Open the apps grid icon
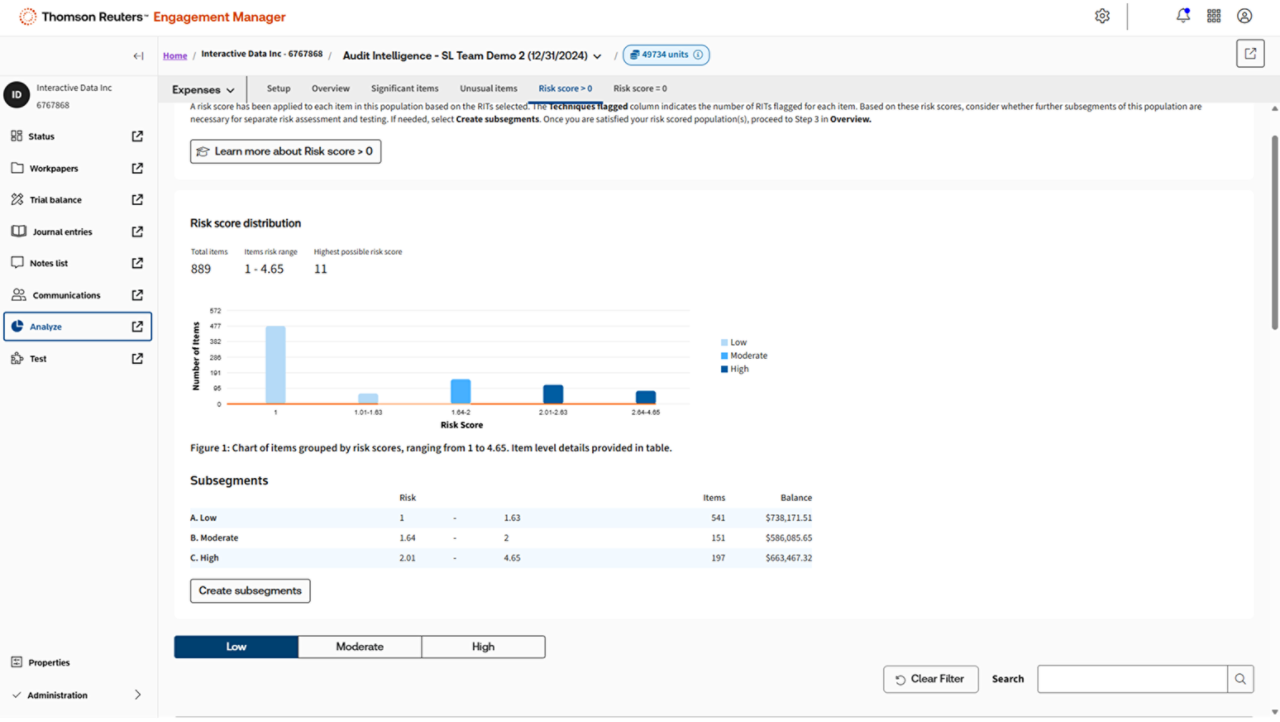The height and width of the screenshot is (722, 1280). point(1214,16)
